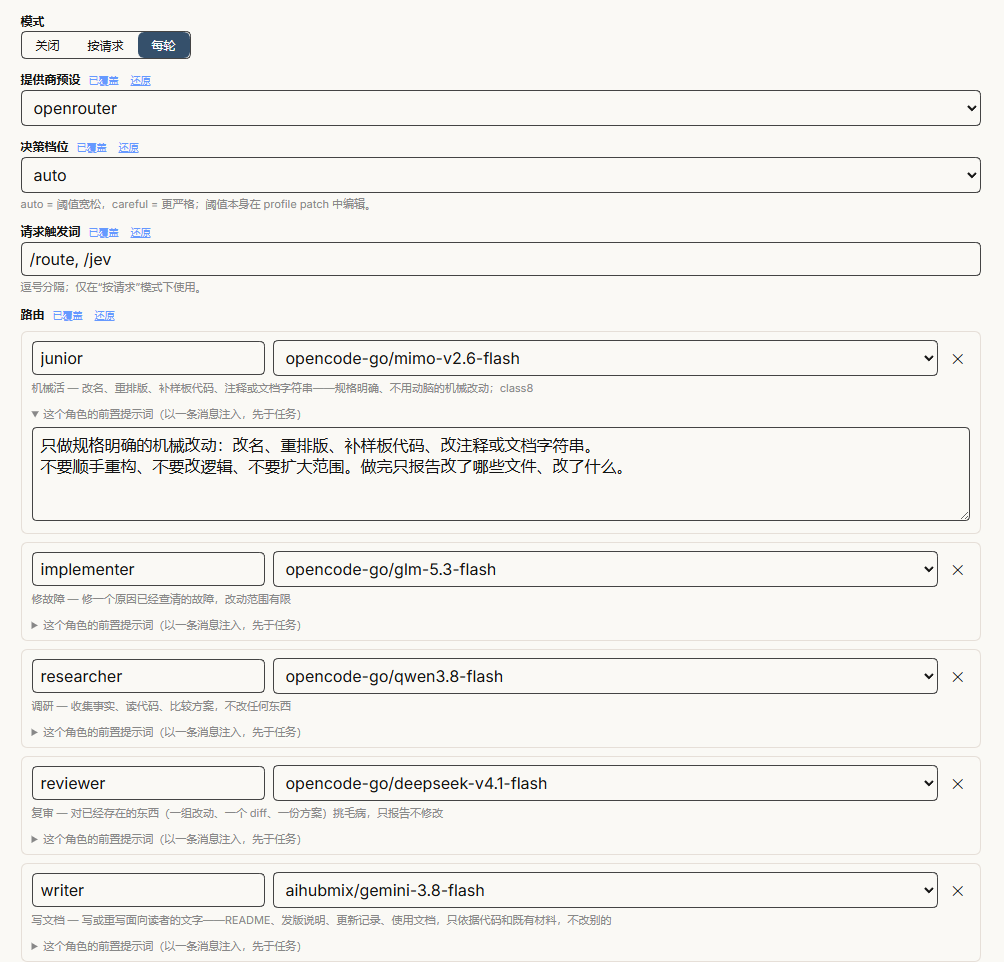
Task: Open implementer model dropdown glm-5.3-flash
Action: (605, 569)
